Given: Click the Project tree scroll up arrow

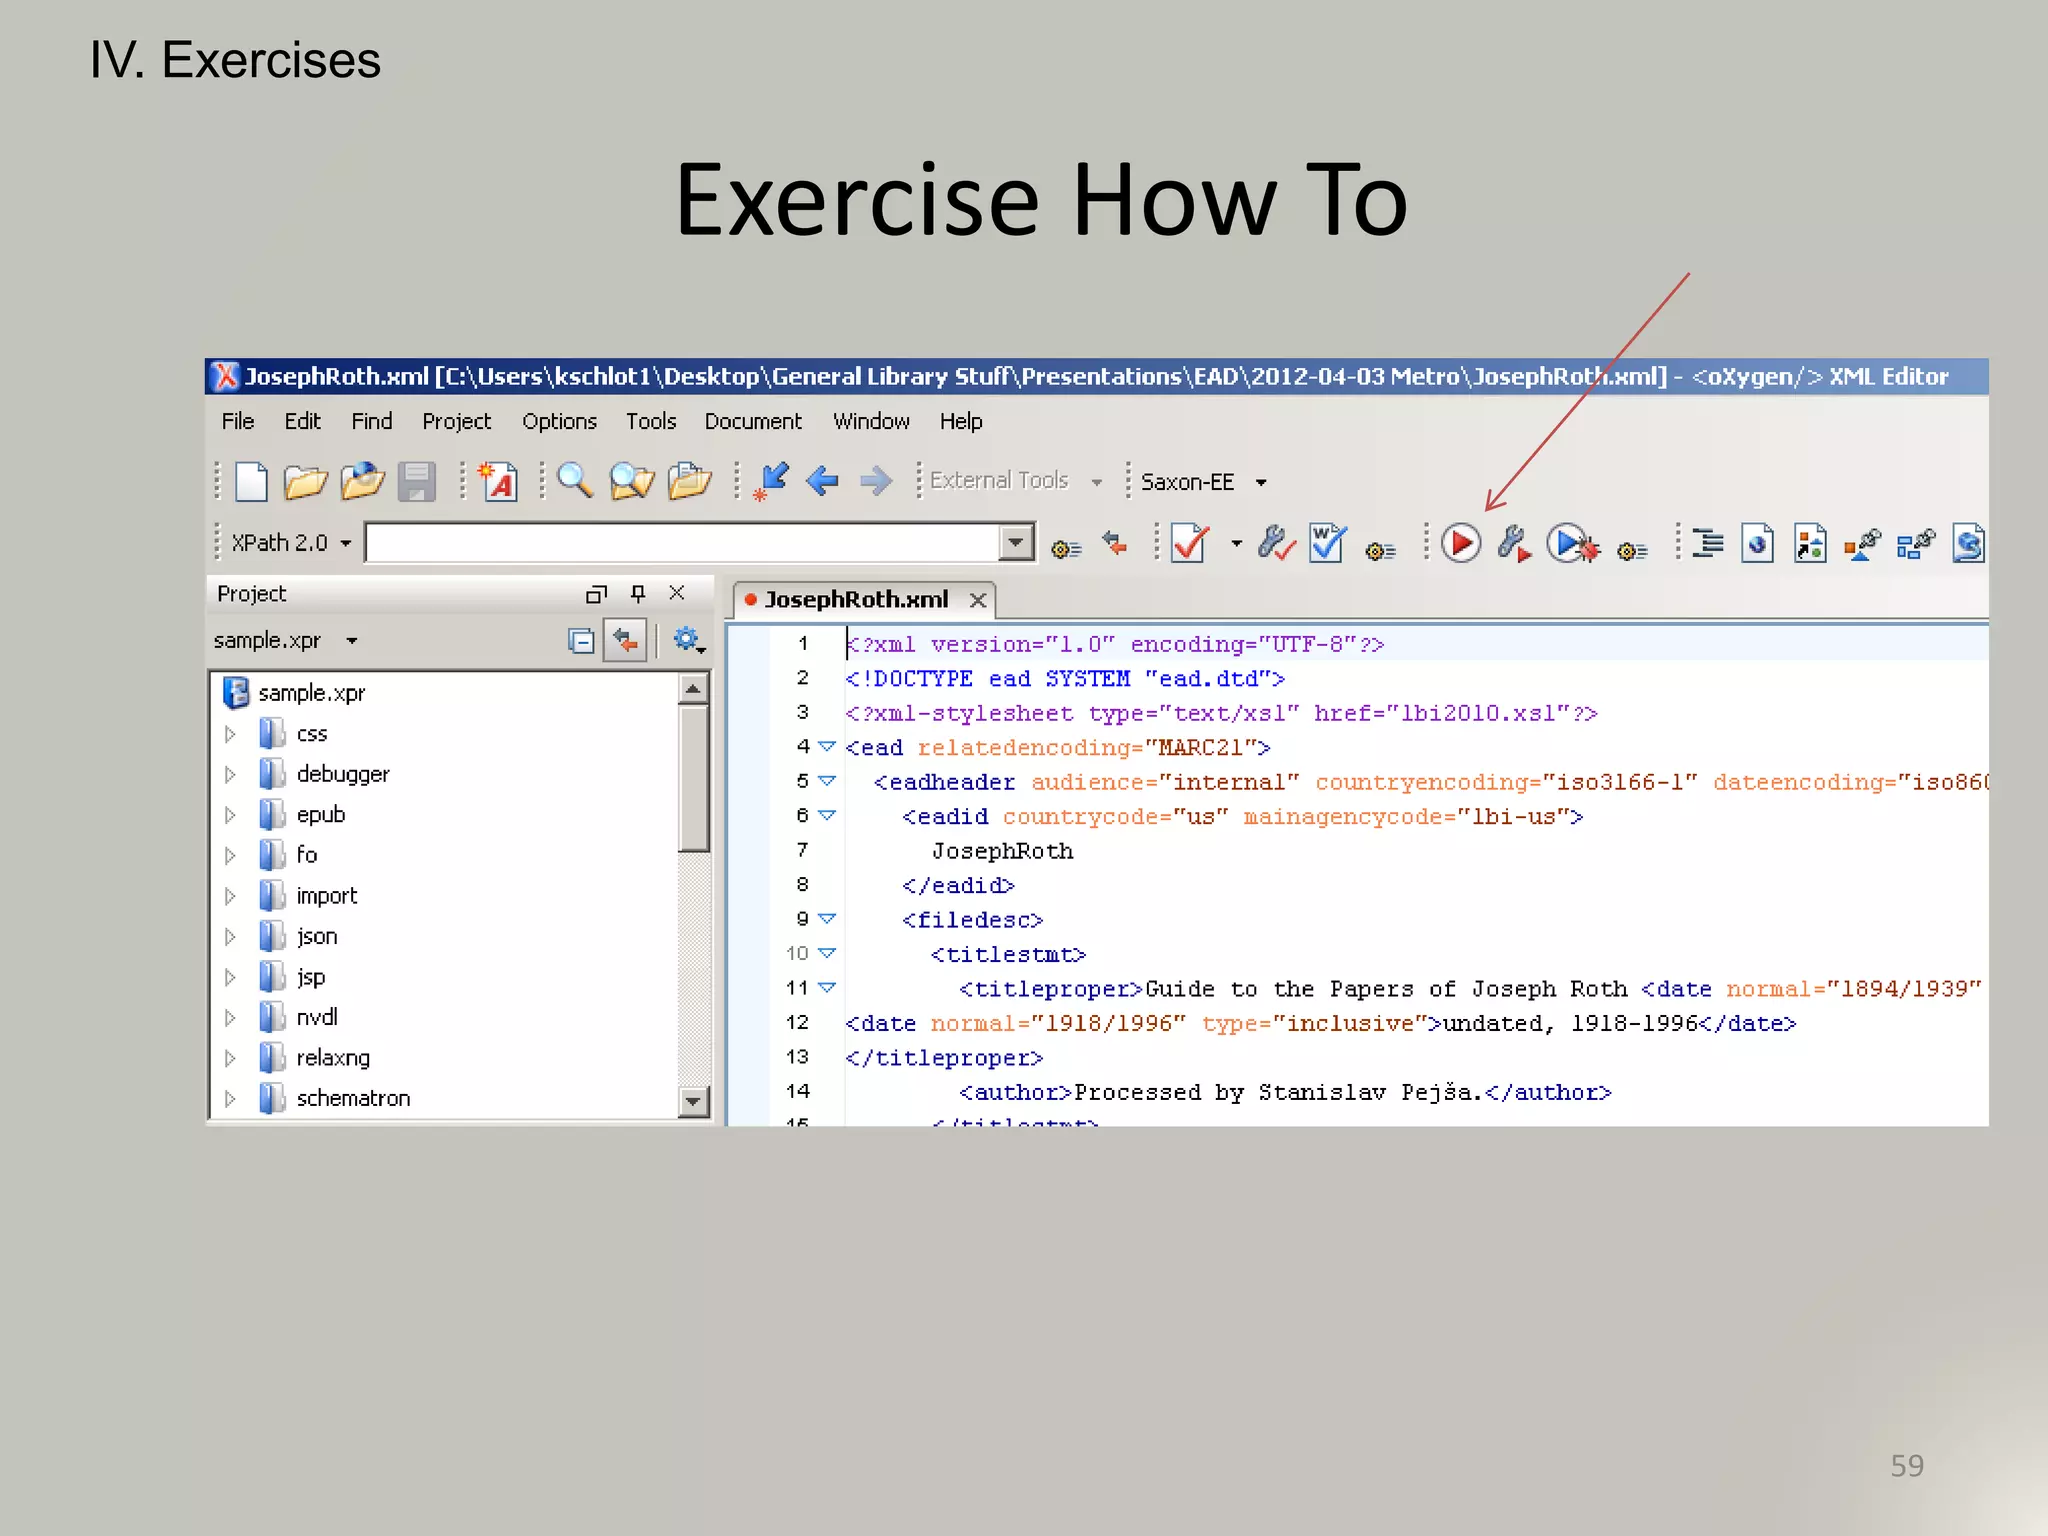Looking at the screenshot, I should click(x=693, y=689).
